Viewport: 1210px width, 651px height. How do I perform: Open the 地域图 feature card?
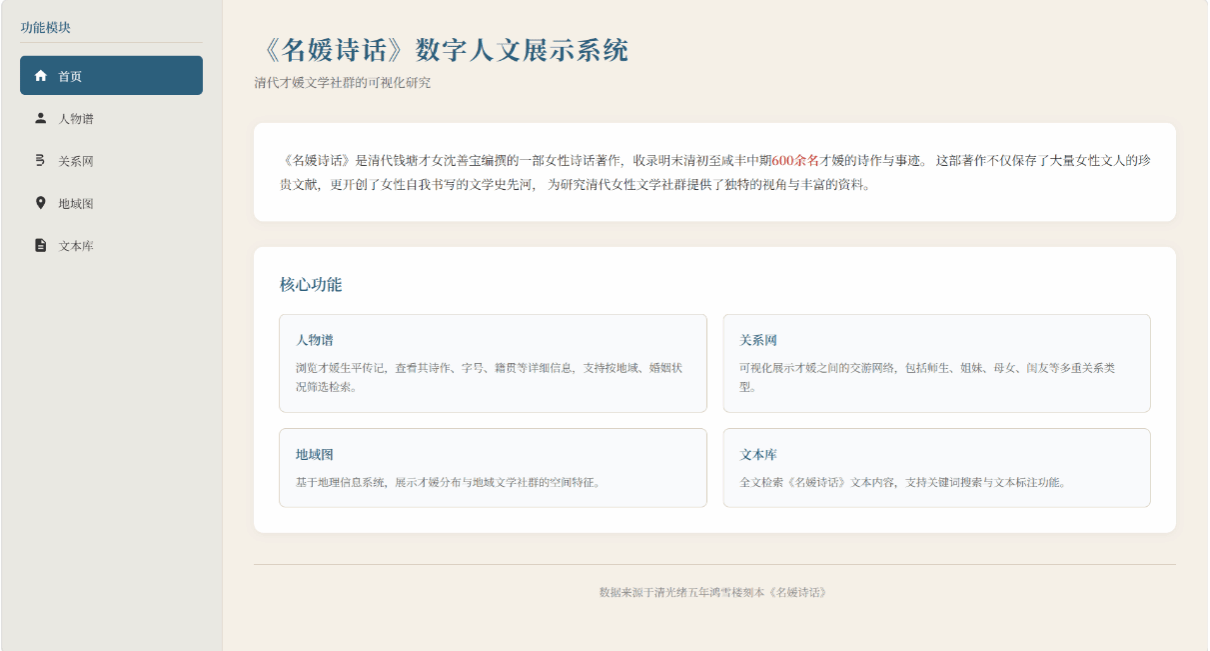pyautogui.click(x=493, y=468)
